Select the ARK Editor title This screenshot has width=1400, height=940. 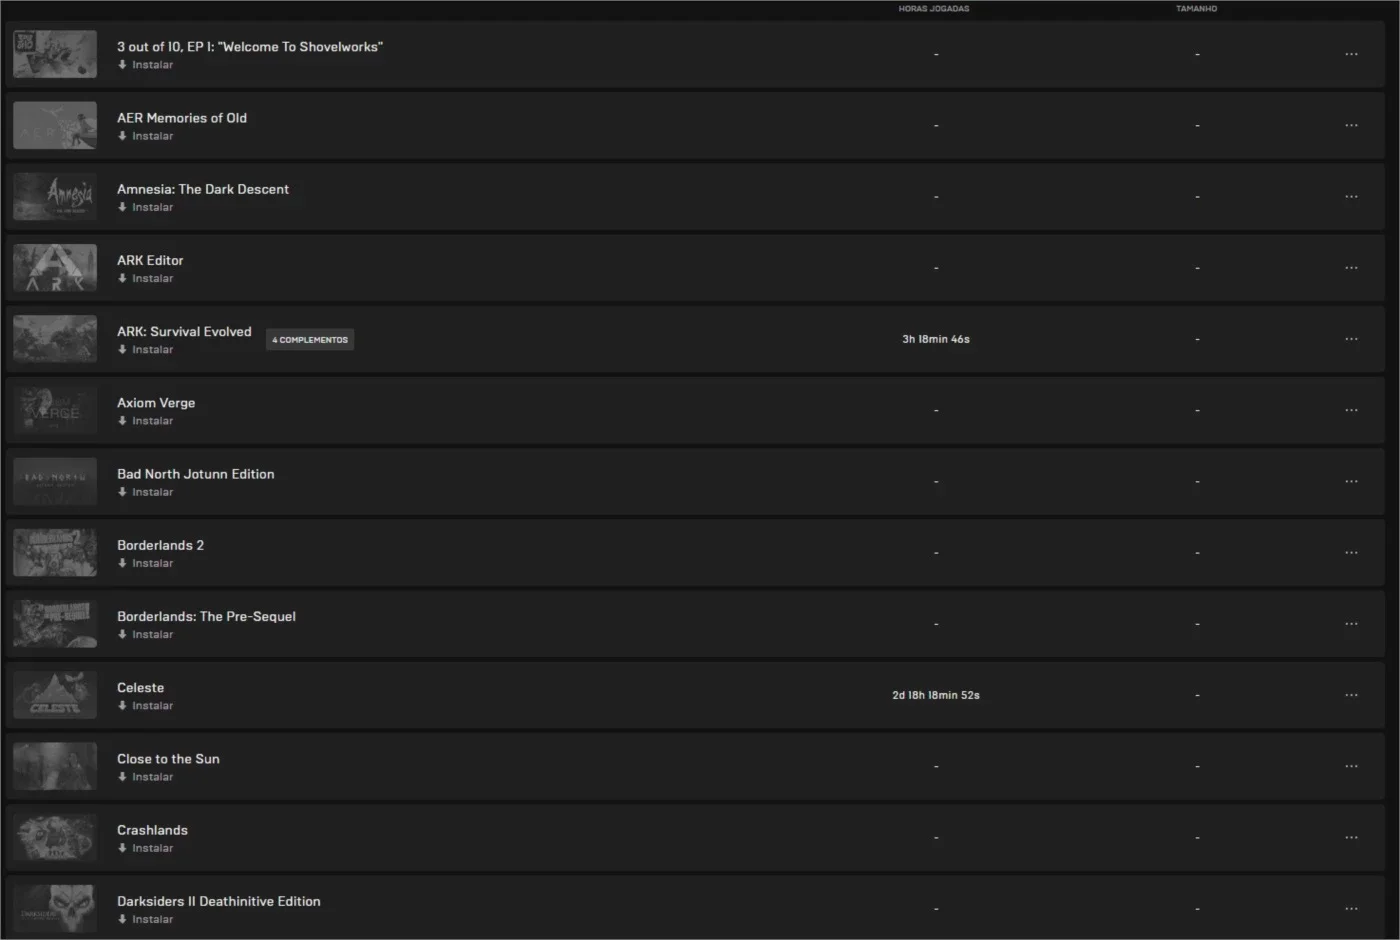[150, 261]
